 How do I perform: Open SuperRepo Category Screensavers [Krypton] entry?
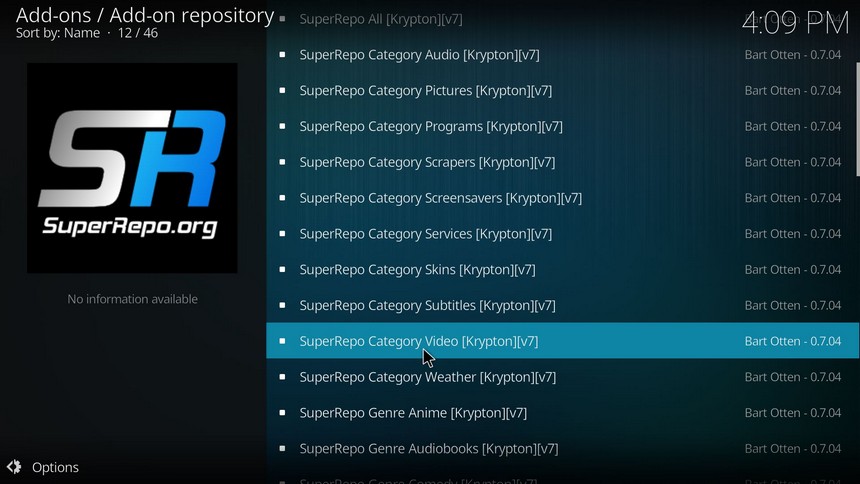562,198
